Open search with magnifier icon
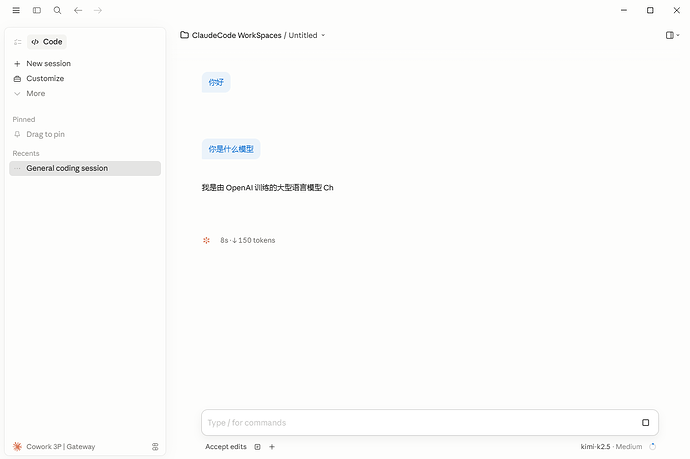This screenshot has height=459, width=690. click(57, 10)
